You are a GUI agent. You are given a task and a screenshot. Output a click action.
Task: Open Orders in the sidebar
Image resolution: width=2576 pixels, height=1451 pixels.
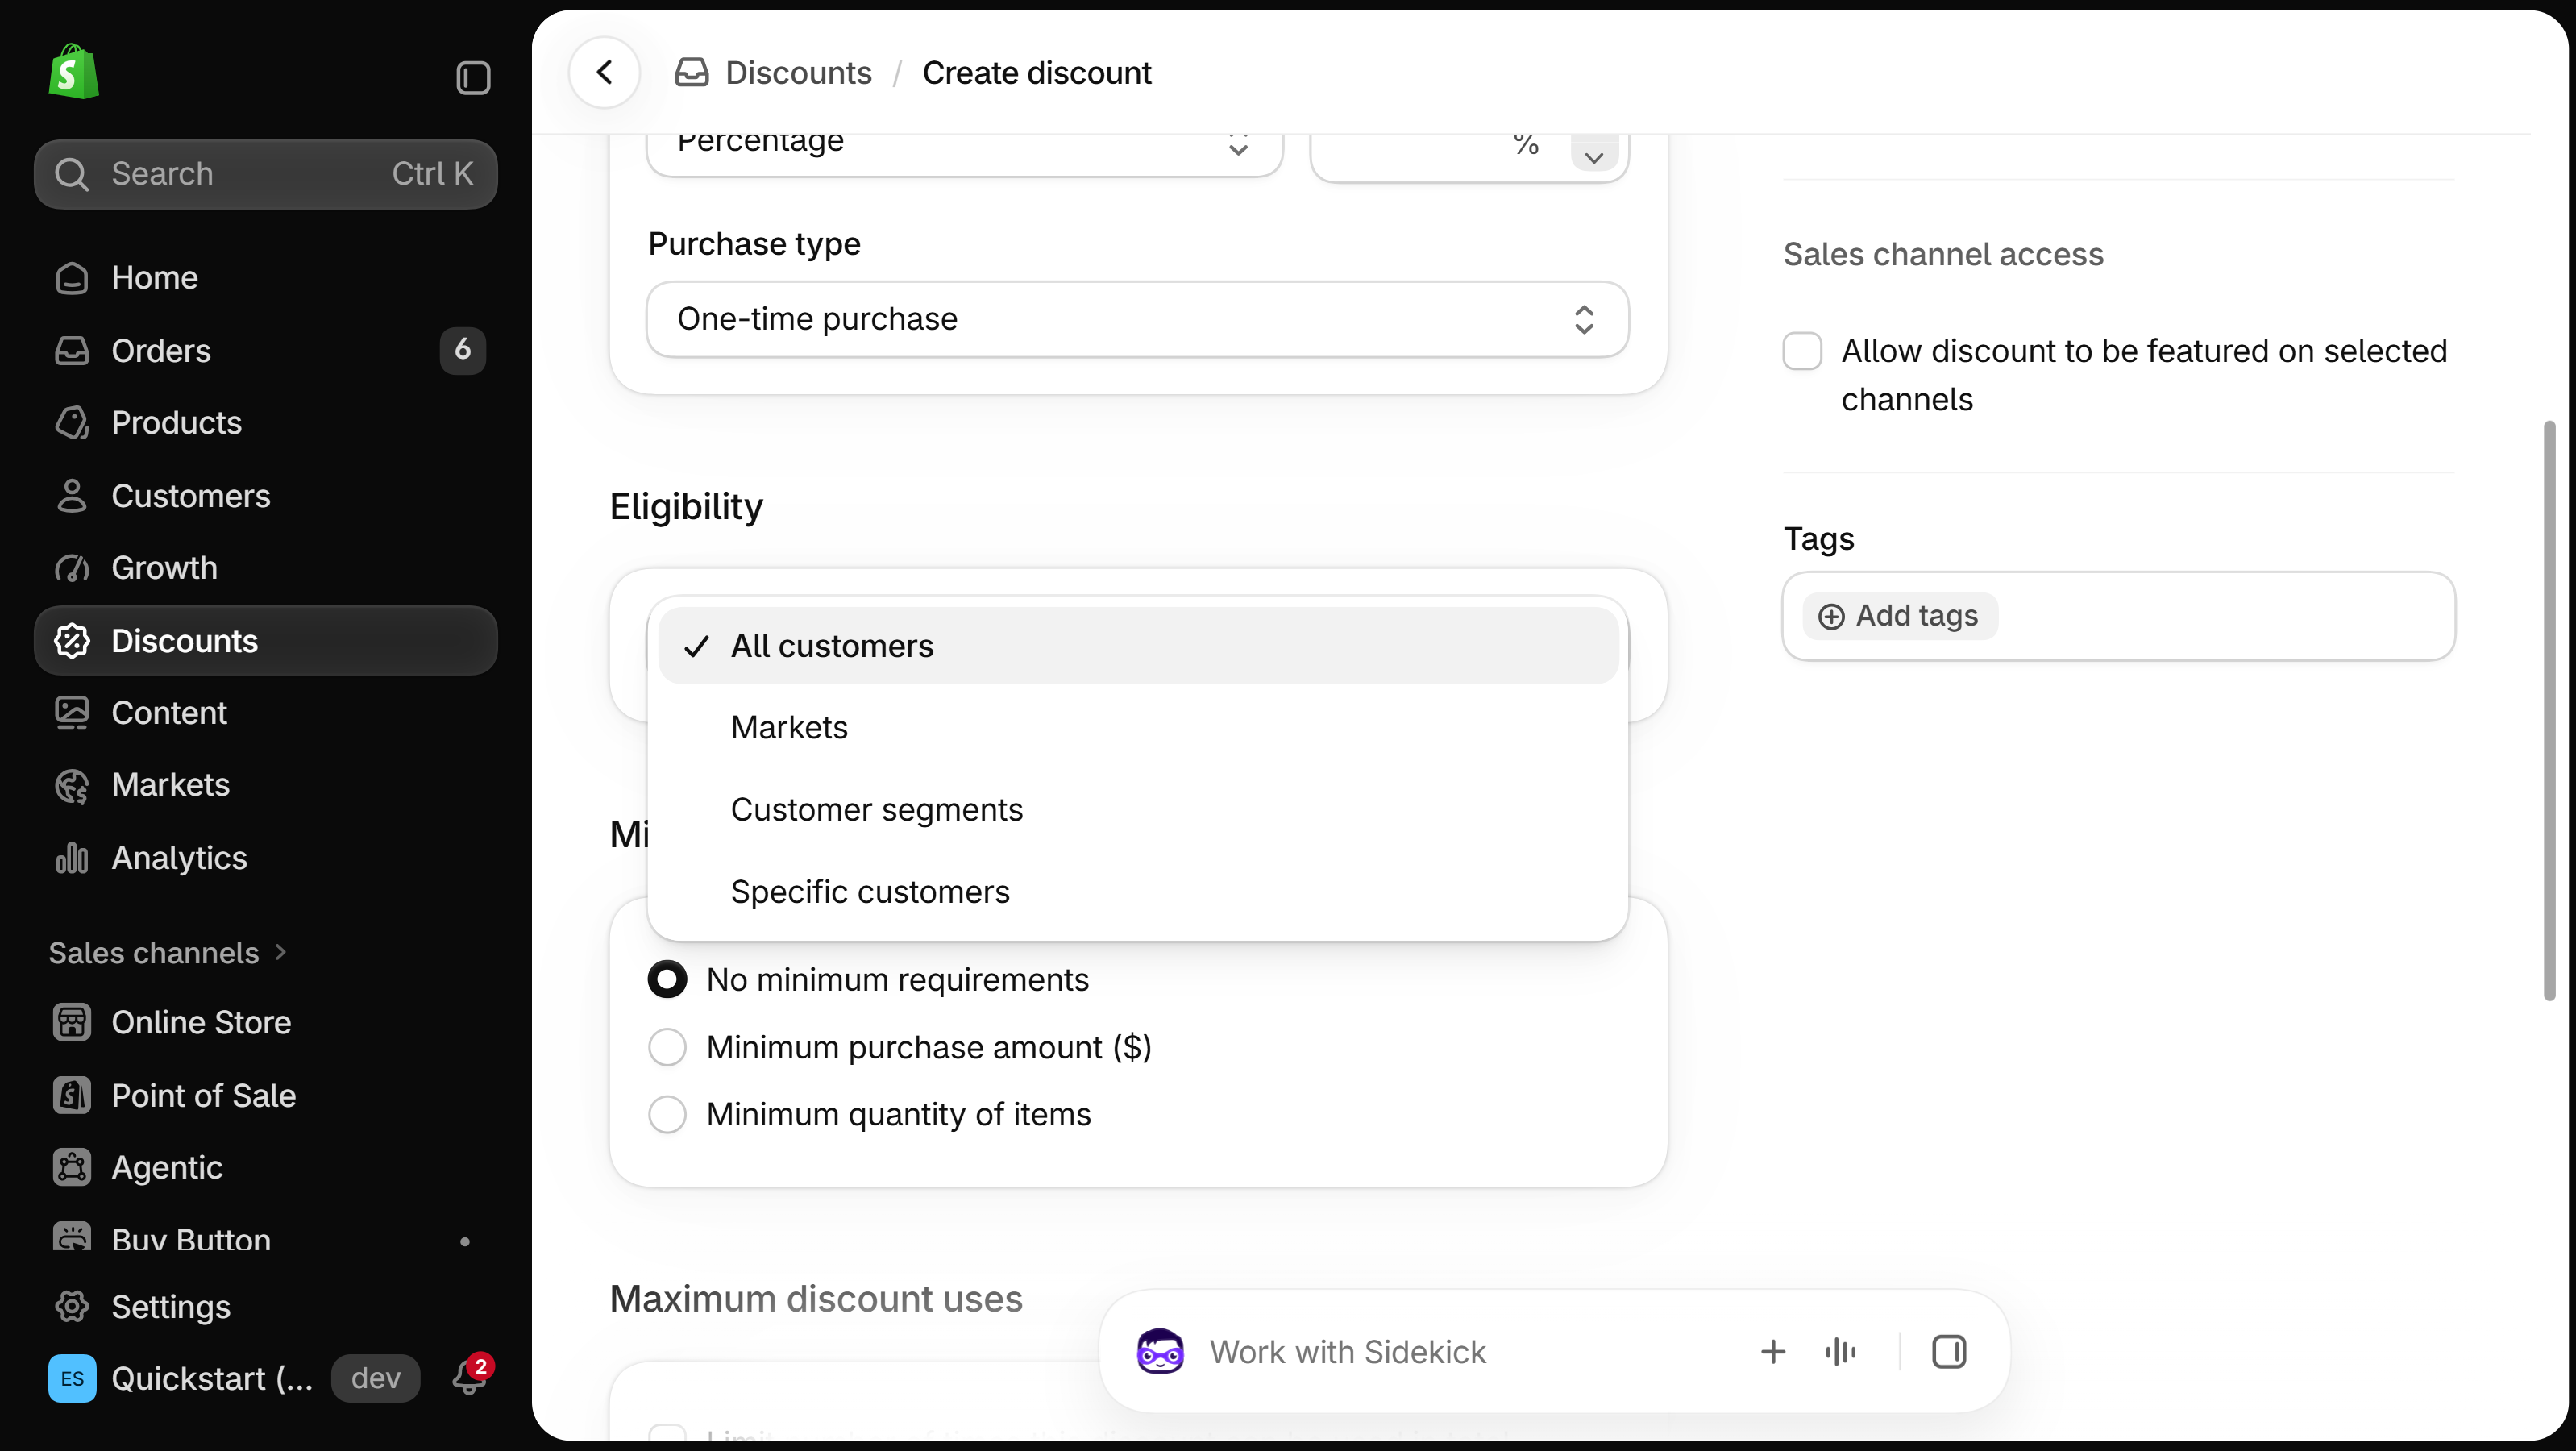pos(265,350)
